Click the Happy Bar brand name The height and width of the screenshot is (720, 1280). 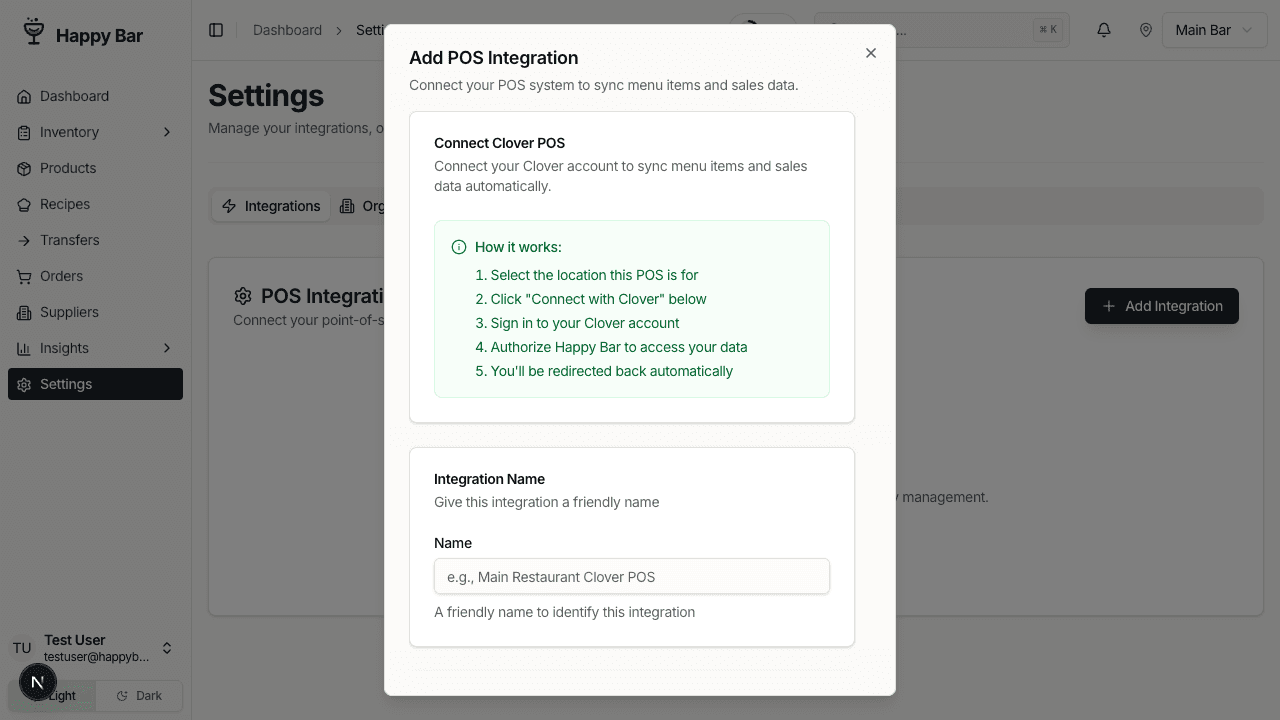(x=99, y=35)
